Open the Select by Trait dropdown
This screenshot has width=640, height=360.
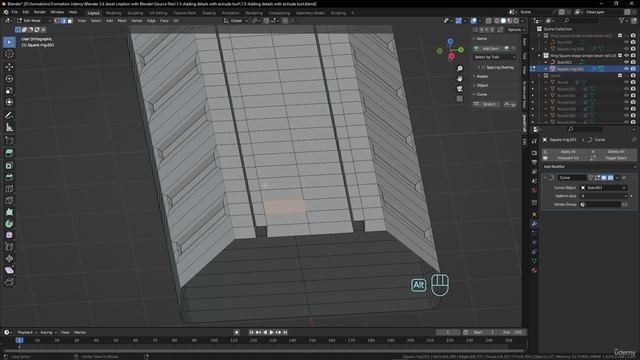[x=494, y=57]
